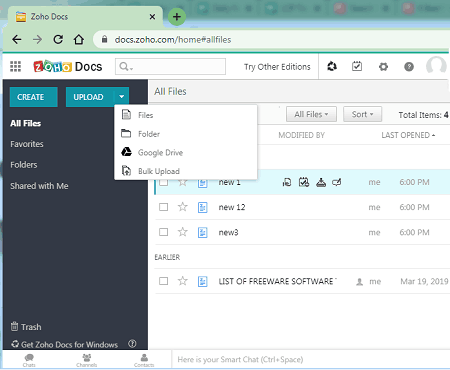Open Folders in the sidebar

(x=24, y=165)
